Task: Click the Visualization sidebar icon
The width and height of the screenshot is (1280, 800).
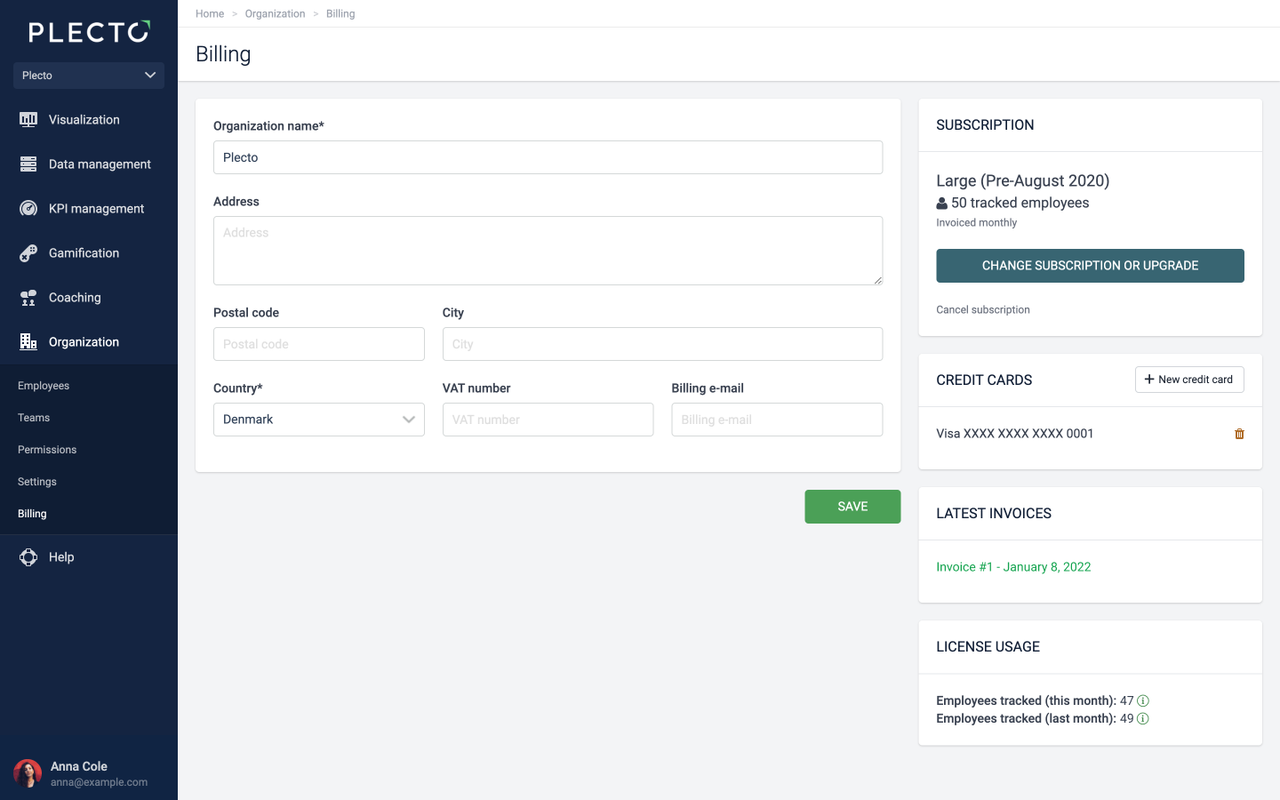Action: pyautogui.click(x=28, y=120)
